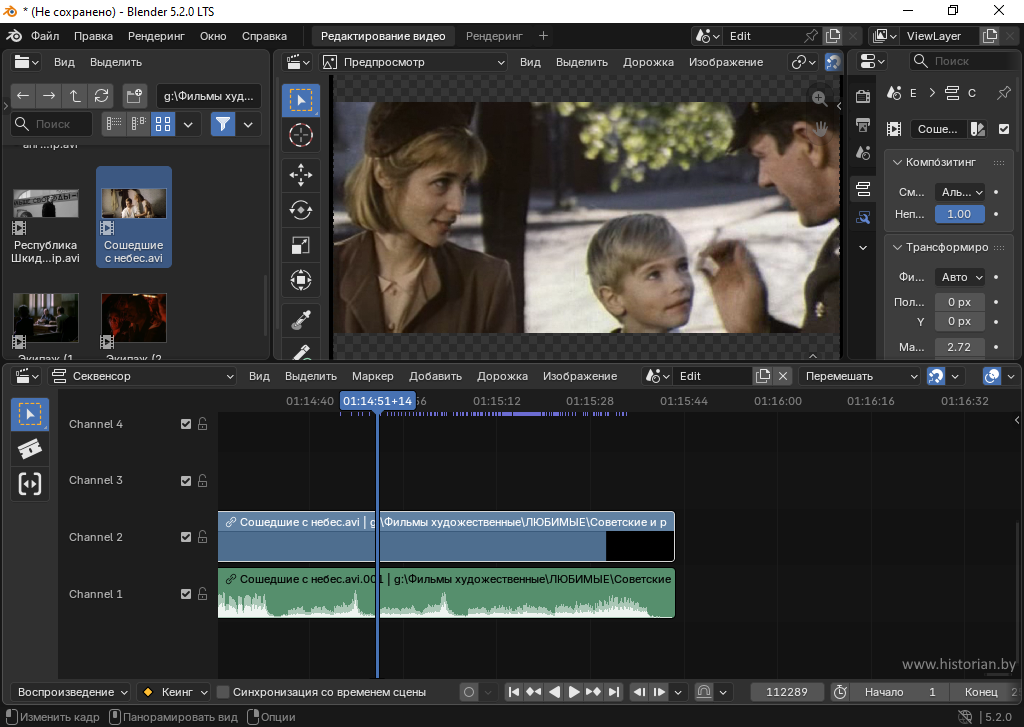This screenshot has height=727, width=1024.
Task: Enable Synchronization with scene time checkbox
Action: tap(223, 692)
